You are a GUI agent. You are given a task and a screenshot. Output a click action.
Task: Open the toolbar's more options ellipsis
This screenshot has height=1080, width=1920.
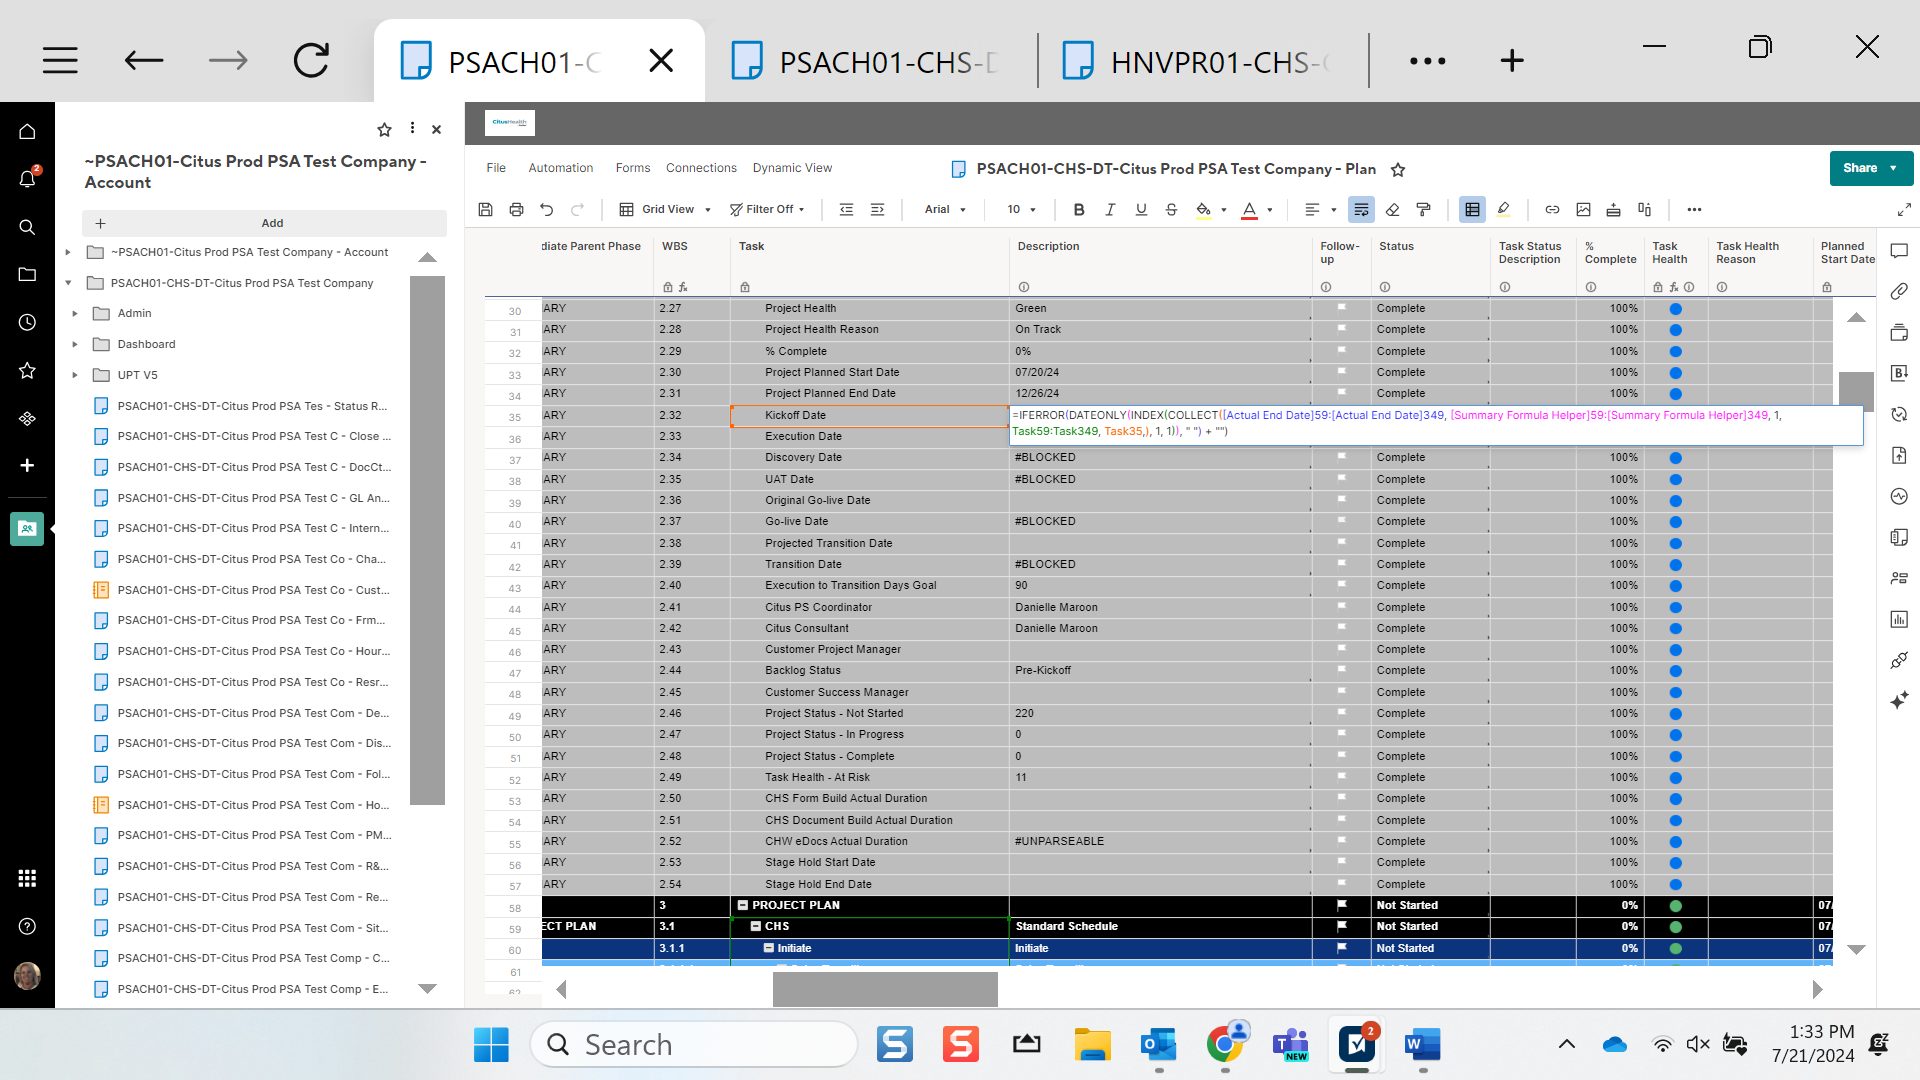[1694, 210]
